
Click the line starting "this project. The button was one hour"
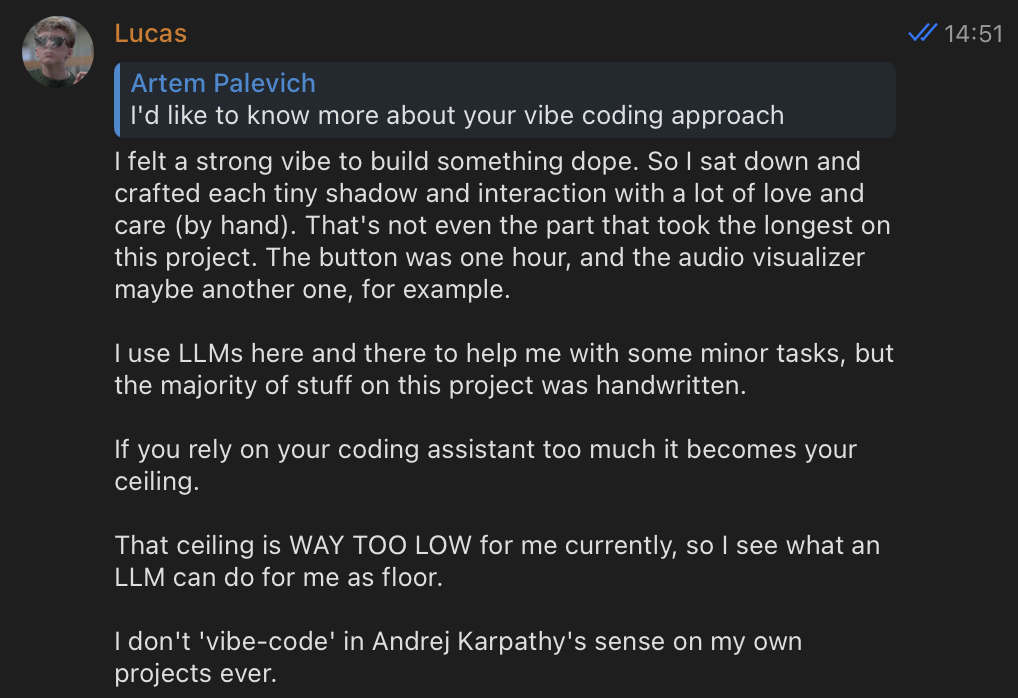[489, 257]
